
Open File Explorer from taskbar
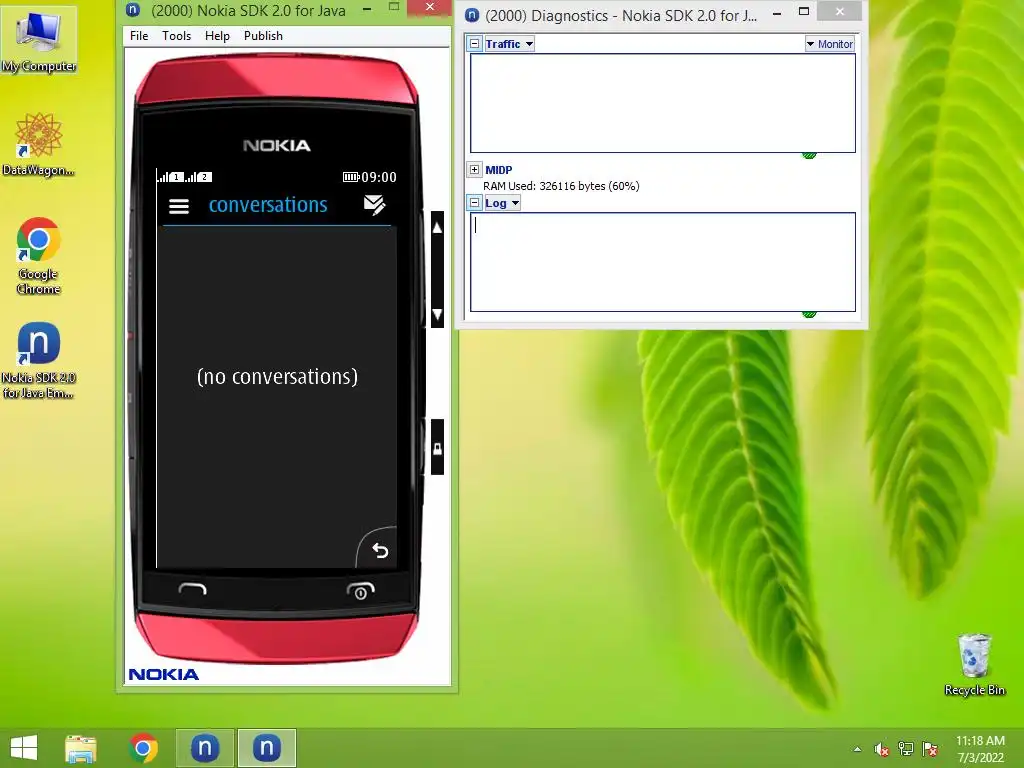coord(81,748)
